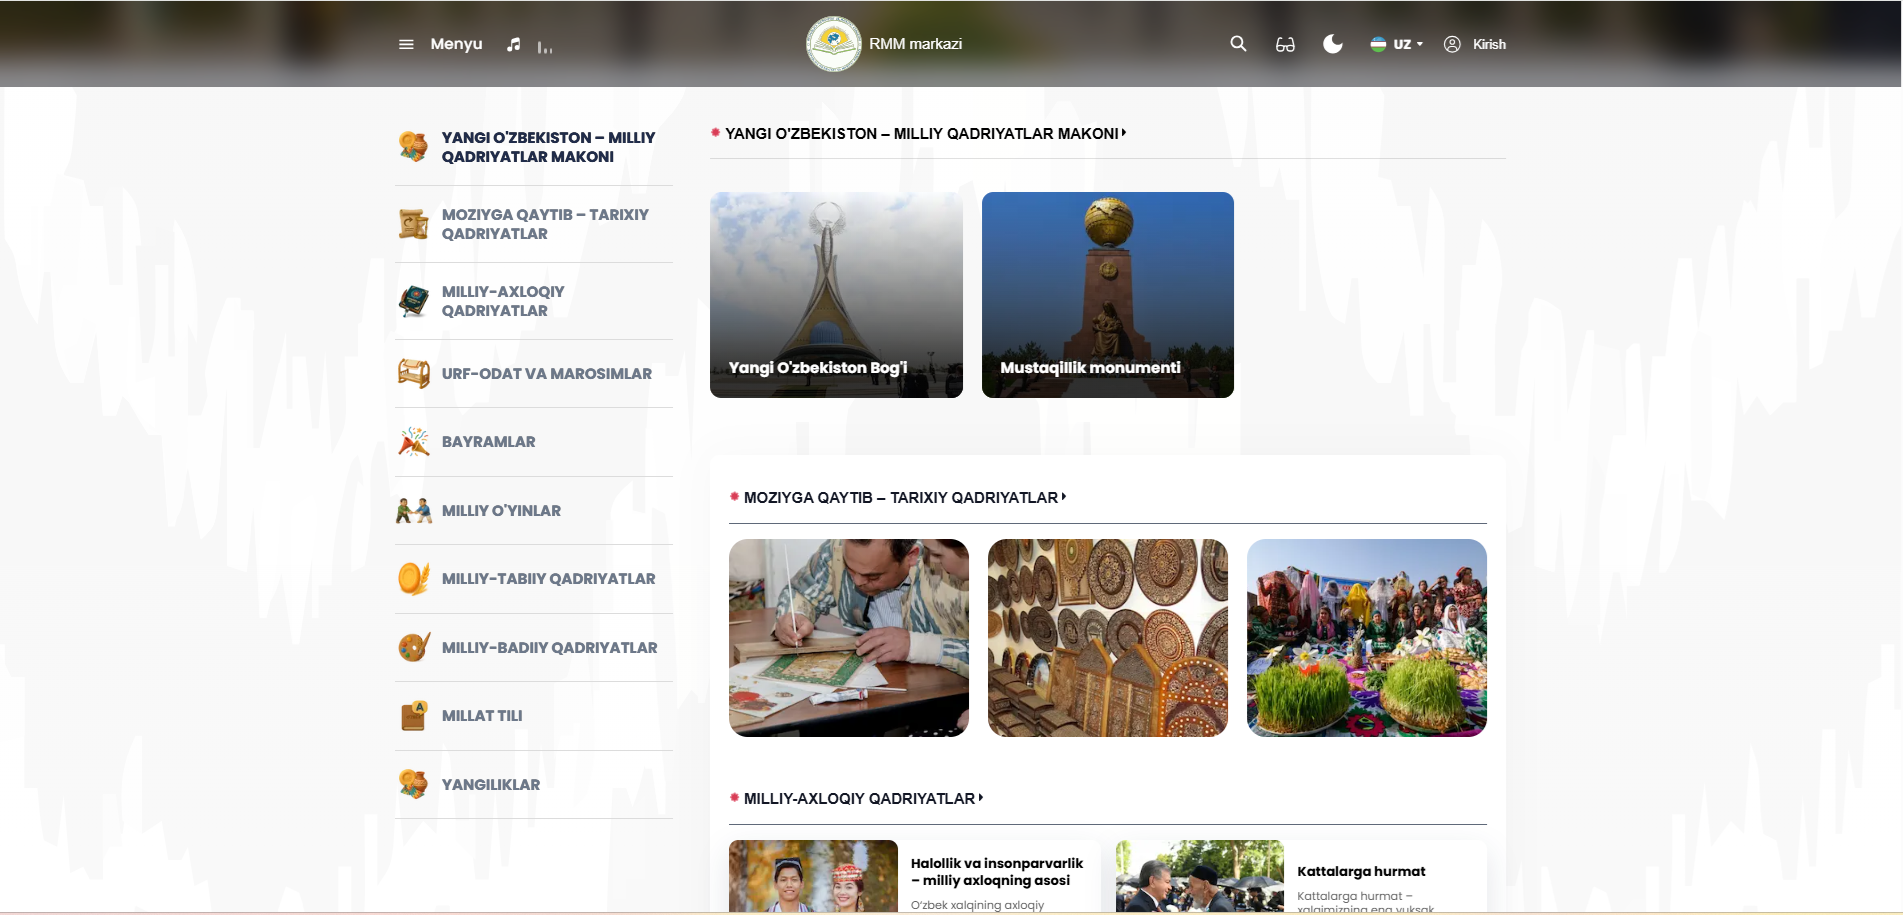Open Mustaqillik monumenti image card
The image size is (1903, 915).
(1107, 295)
